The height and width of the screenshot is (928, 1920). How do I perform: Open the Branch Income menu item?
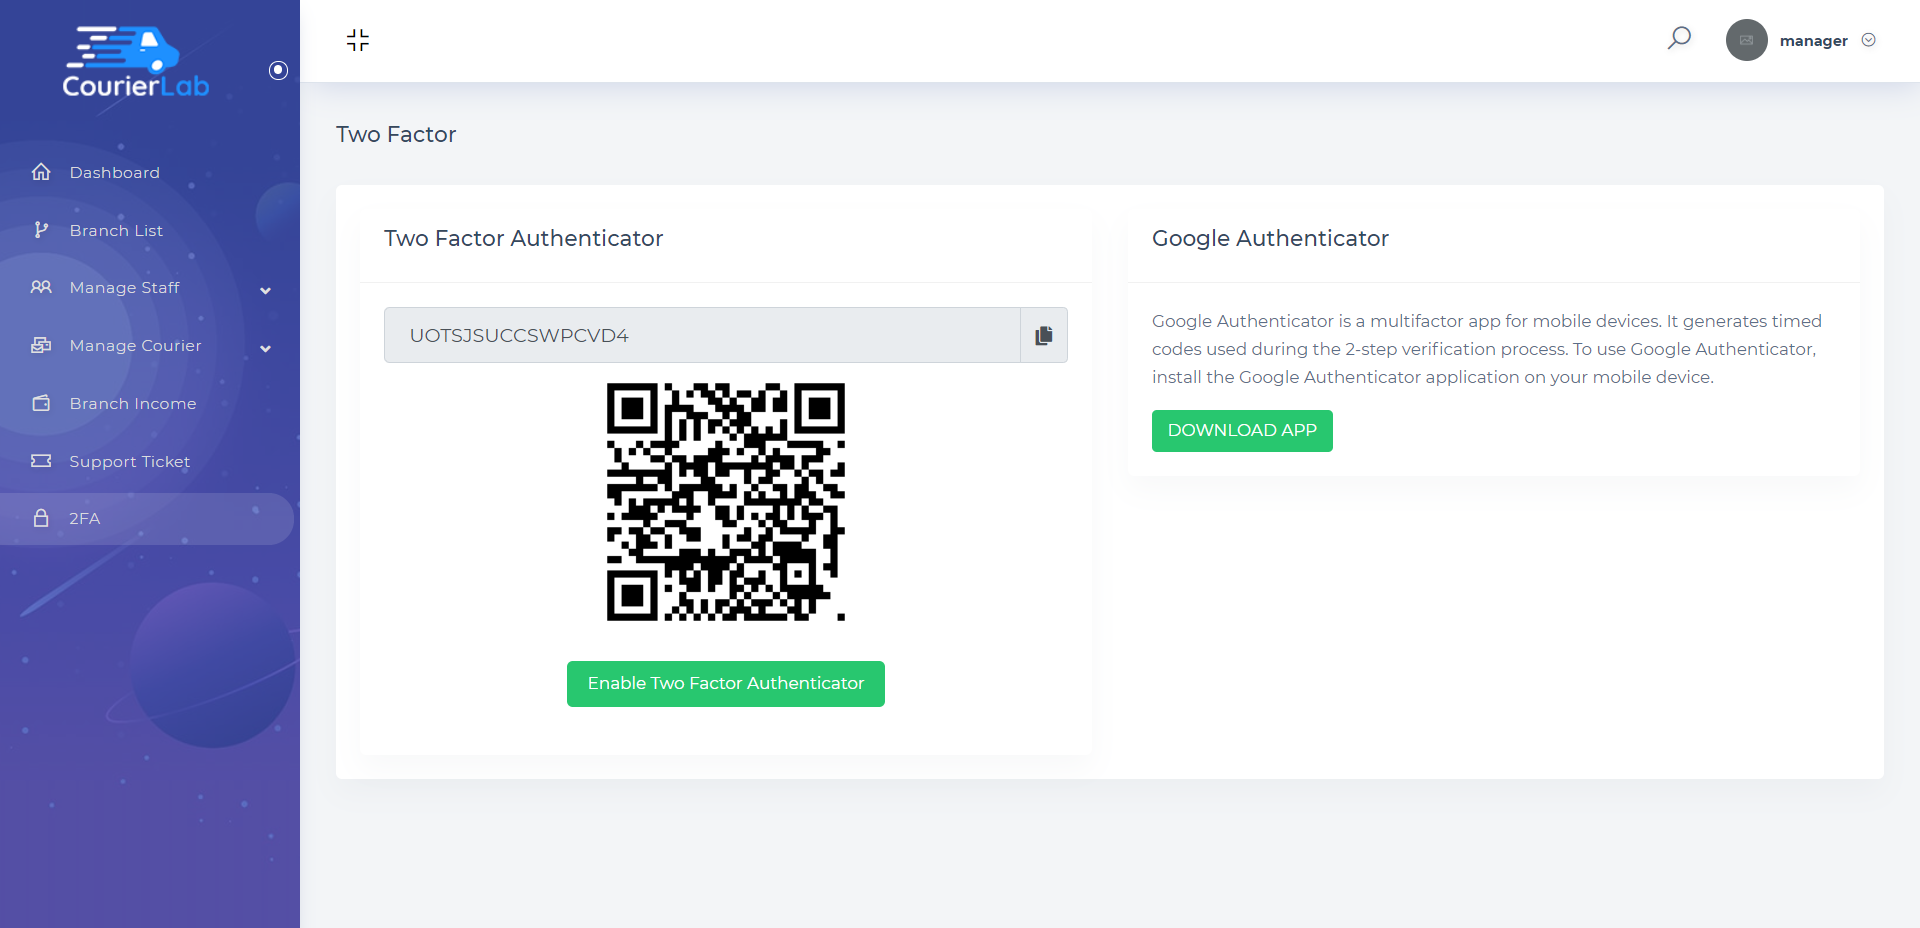[x=132, y=404]
